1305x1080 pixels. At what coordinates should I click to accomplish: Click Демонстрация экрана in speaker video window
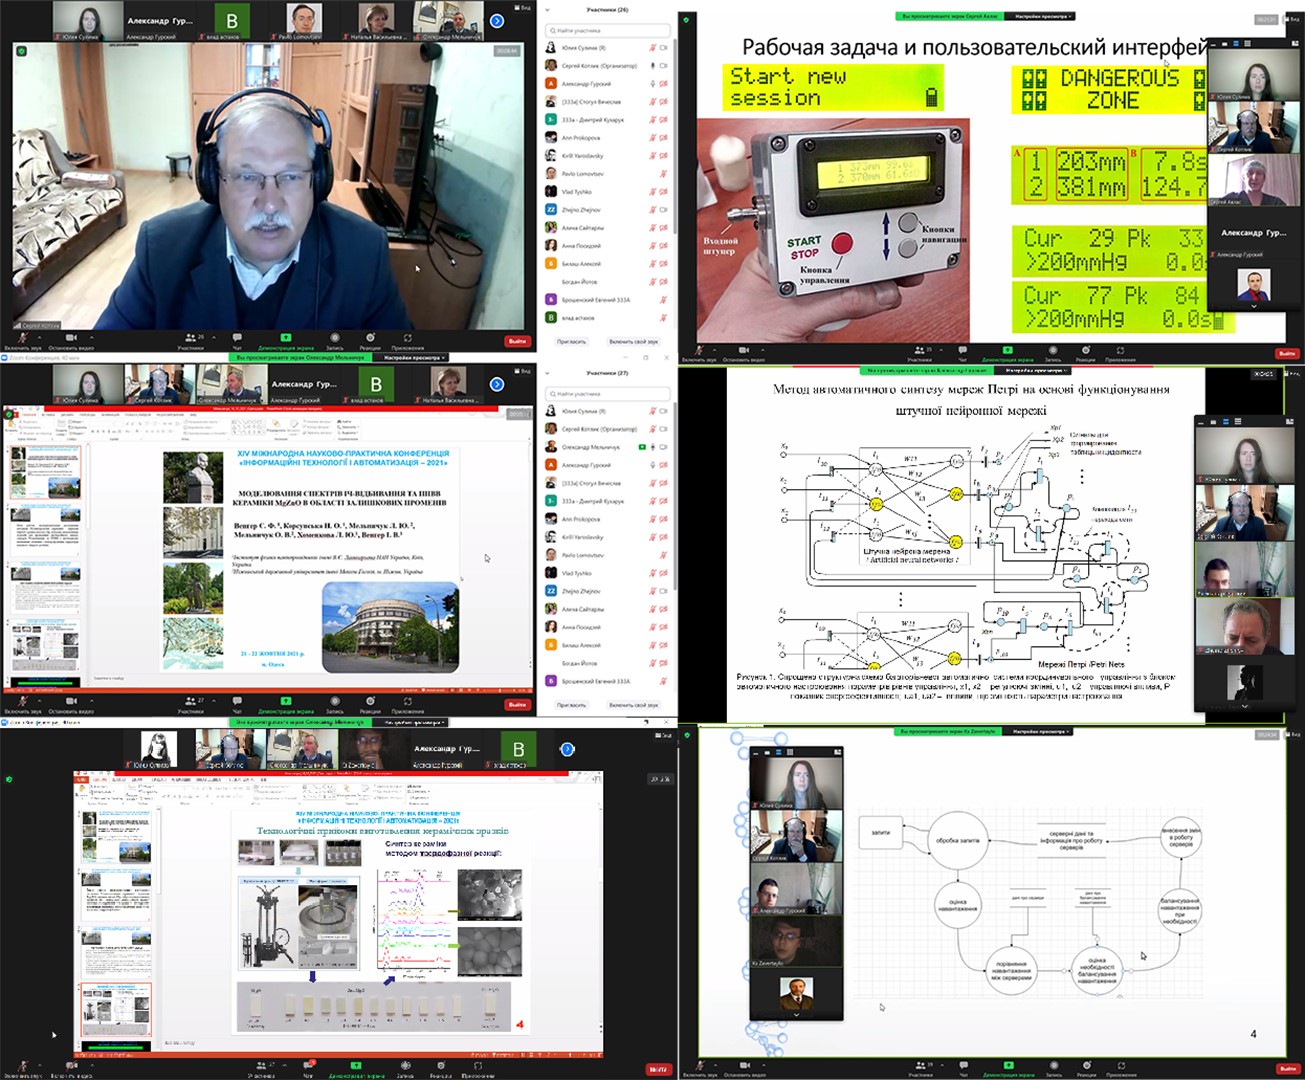[286, 341]
